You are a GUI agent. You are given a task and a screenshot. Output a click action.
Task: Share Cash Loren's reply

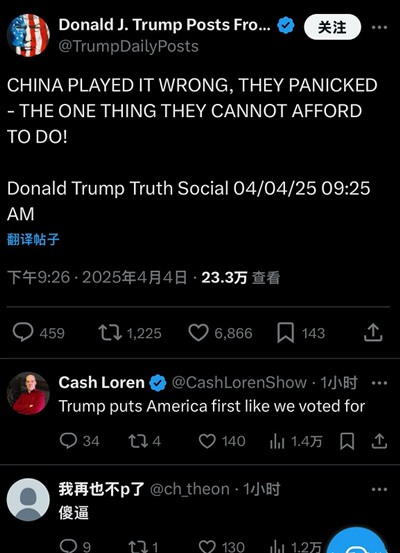point(379,441)
